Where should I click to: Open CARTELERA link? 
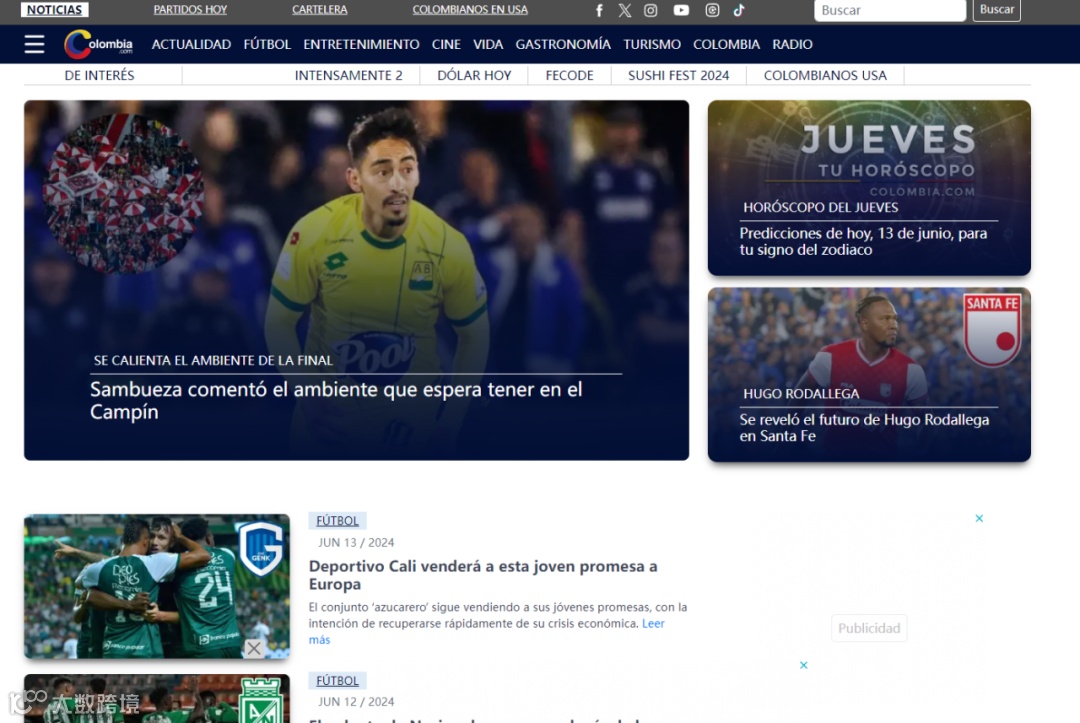(x=320, y=10)
